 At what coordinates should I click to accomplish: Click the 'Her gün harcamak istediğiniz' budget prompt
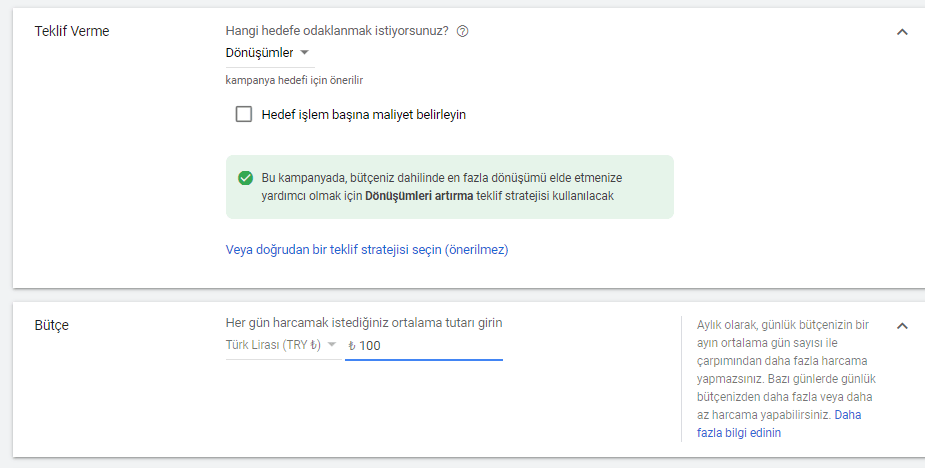click(364, 322)
